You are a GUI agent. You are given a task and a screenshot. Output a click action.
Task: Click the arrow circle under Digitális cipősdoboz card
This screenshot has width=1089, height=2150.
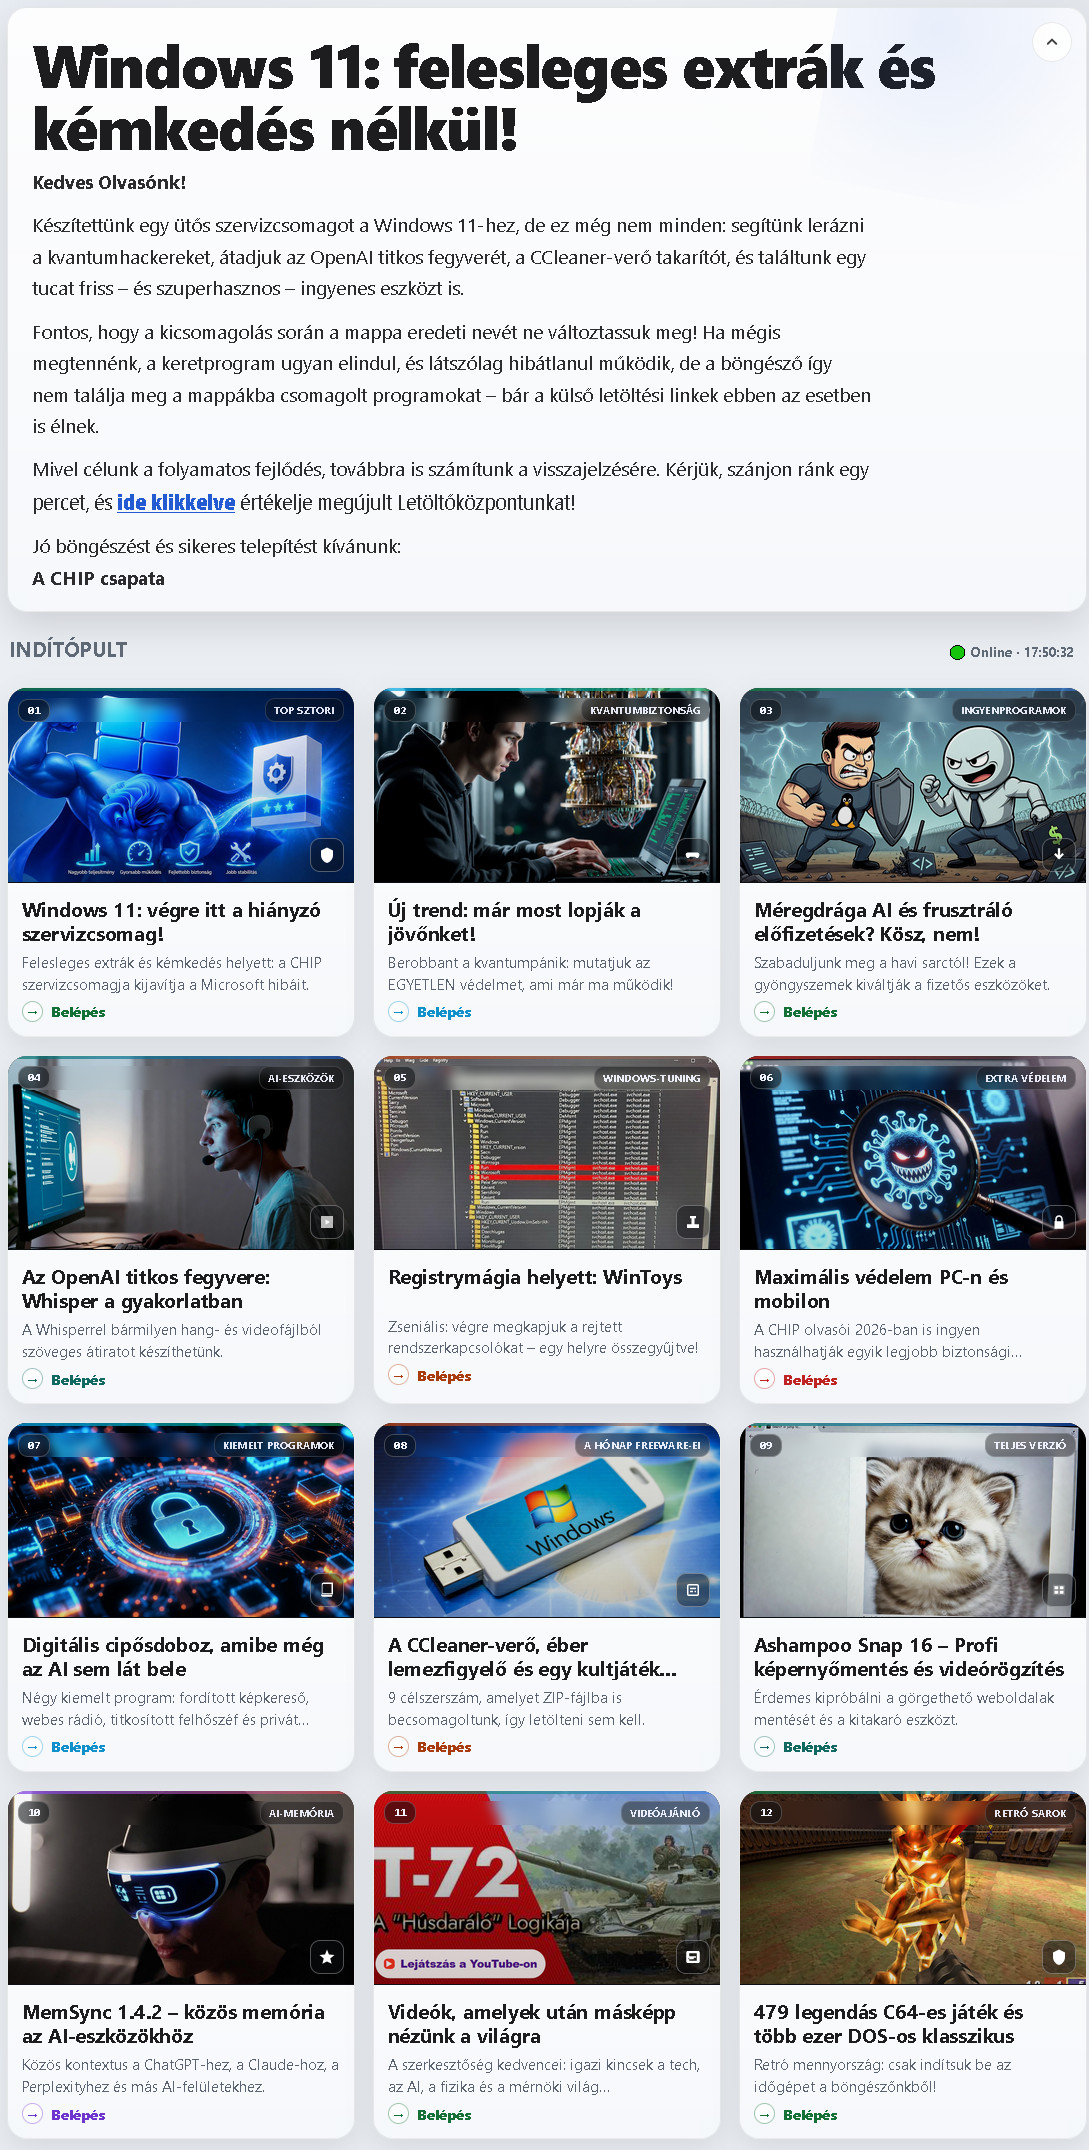[33, 1747]
